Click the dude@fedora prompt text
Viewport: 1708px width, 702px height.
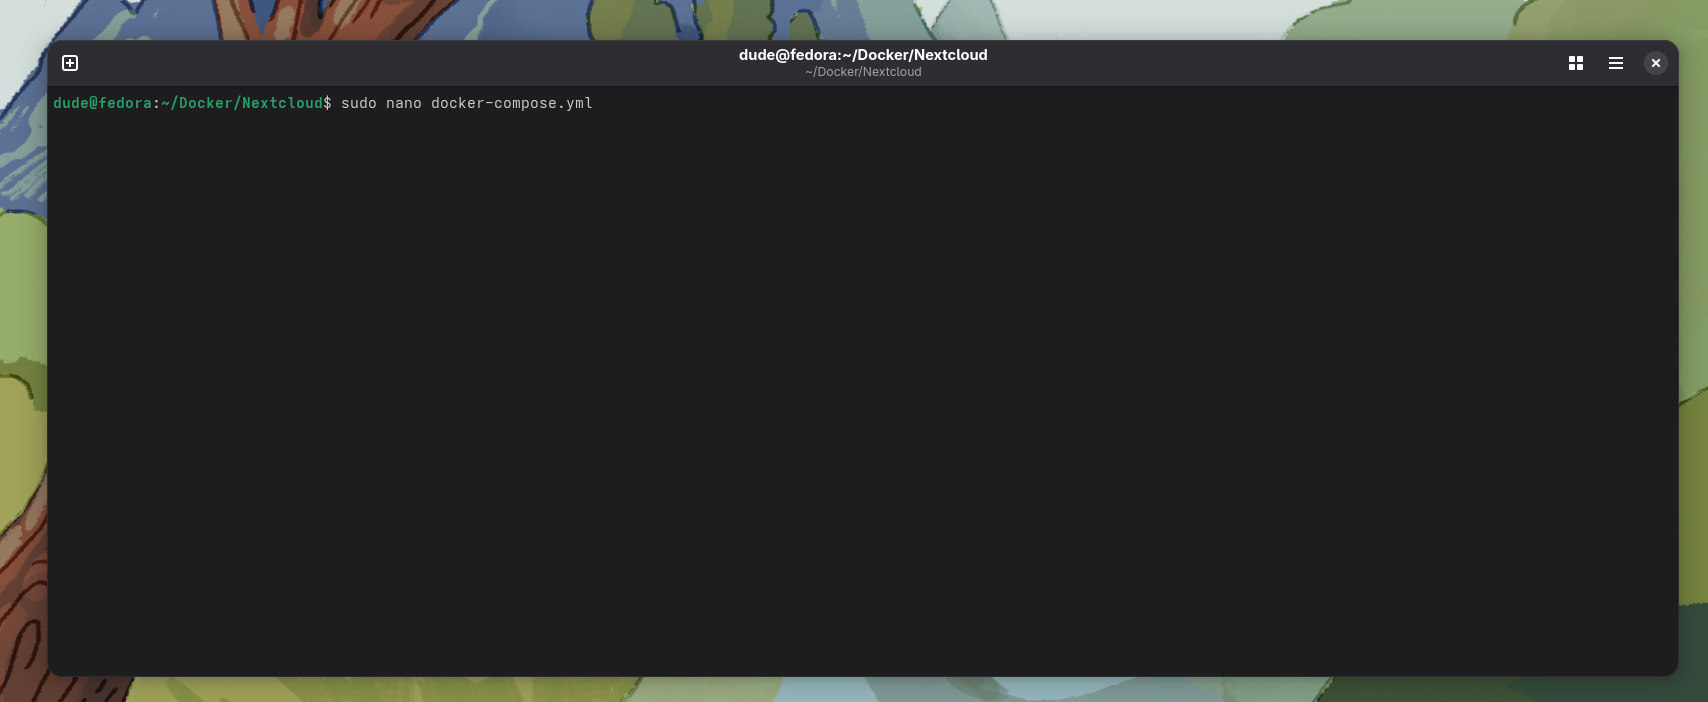(102, 103)
